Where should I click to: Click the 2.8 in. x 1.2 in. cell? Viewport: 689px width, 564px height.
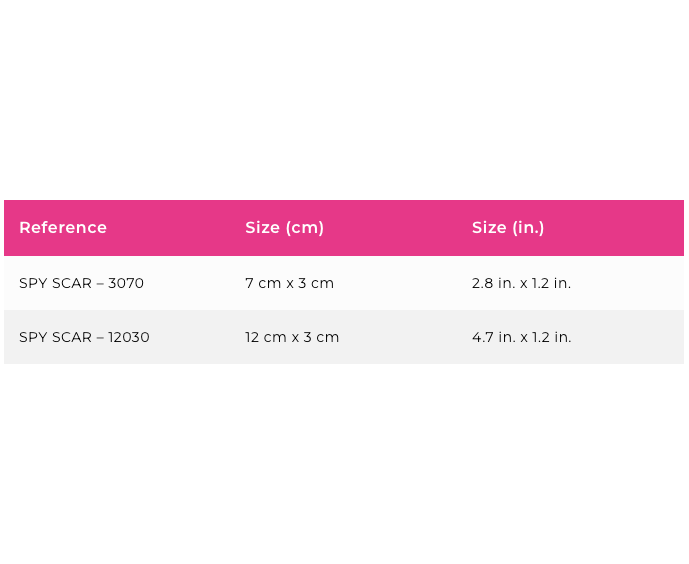tap(521, 283)
